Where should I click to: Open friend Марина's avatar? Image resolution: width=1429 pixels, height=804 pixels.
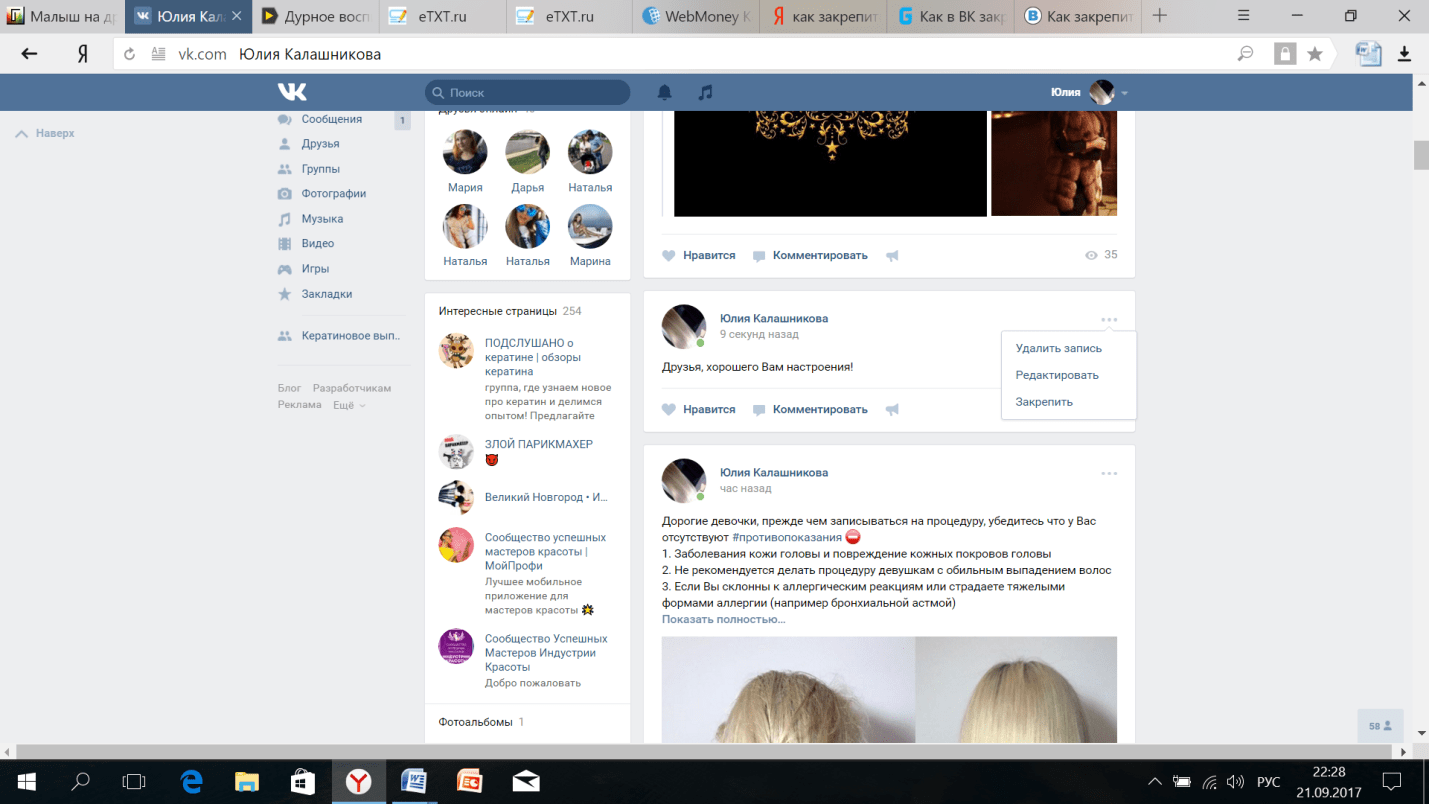(x=590, y=227)
